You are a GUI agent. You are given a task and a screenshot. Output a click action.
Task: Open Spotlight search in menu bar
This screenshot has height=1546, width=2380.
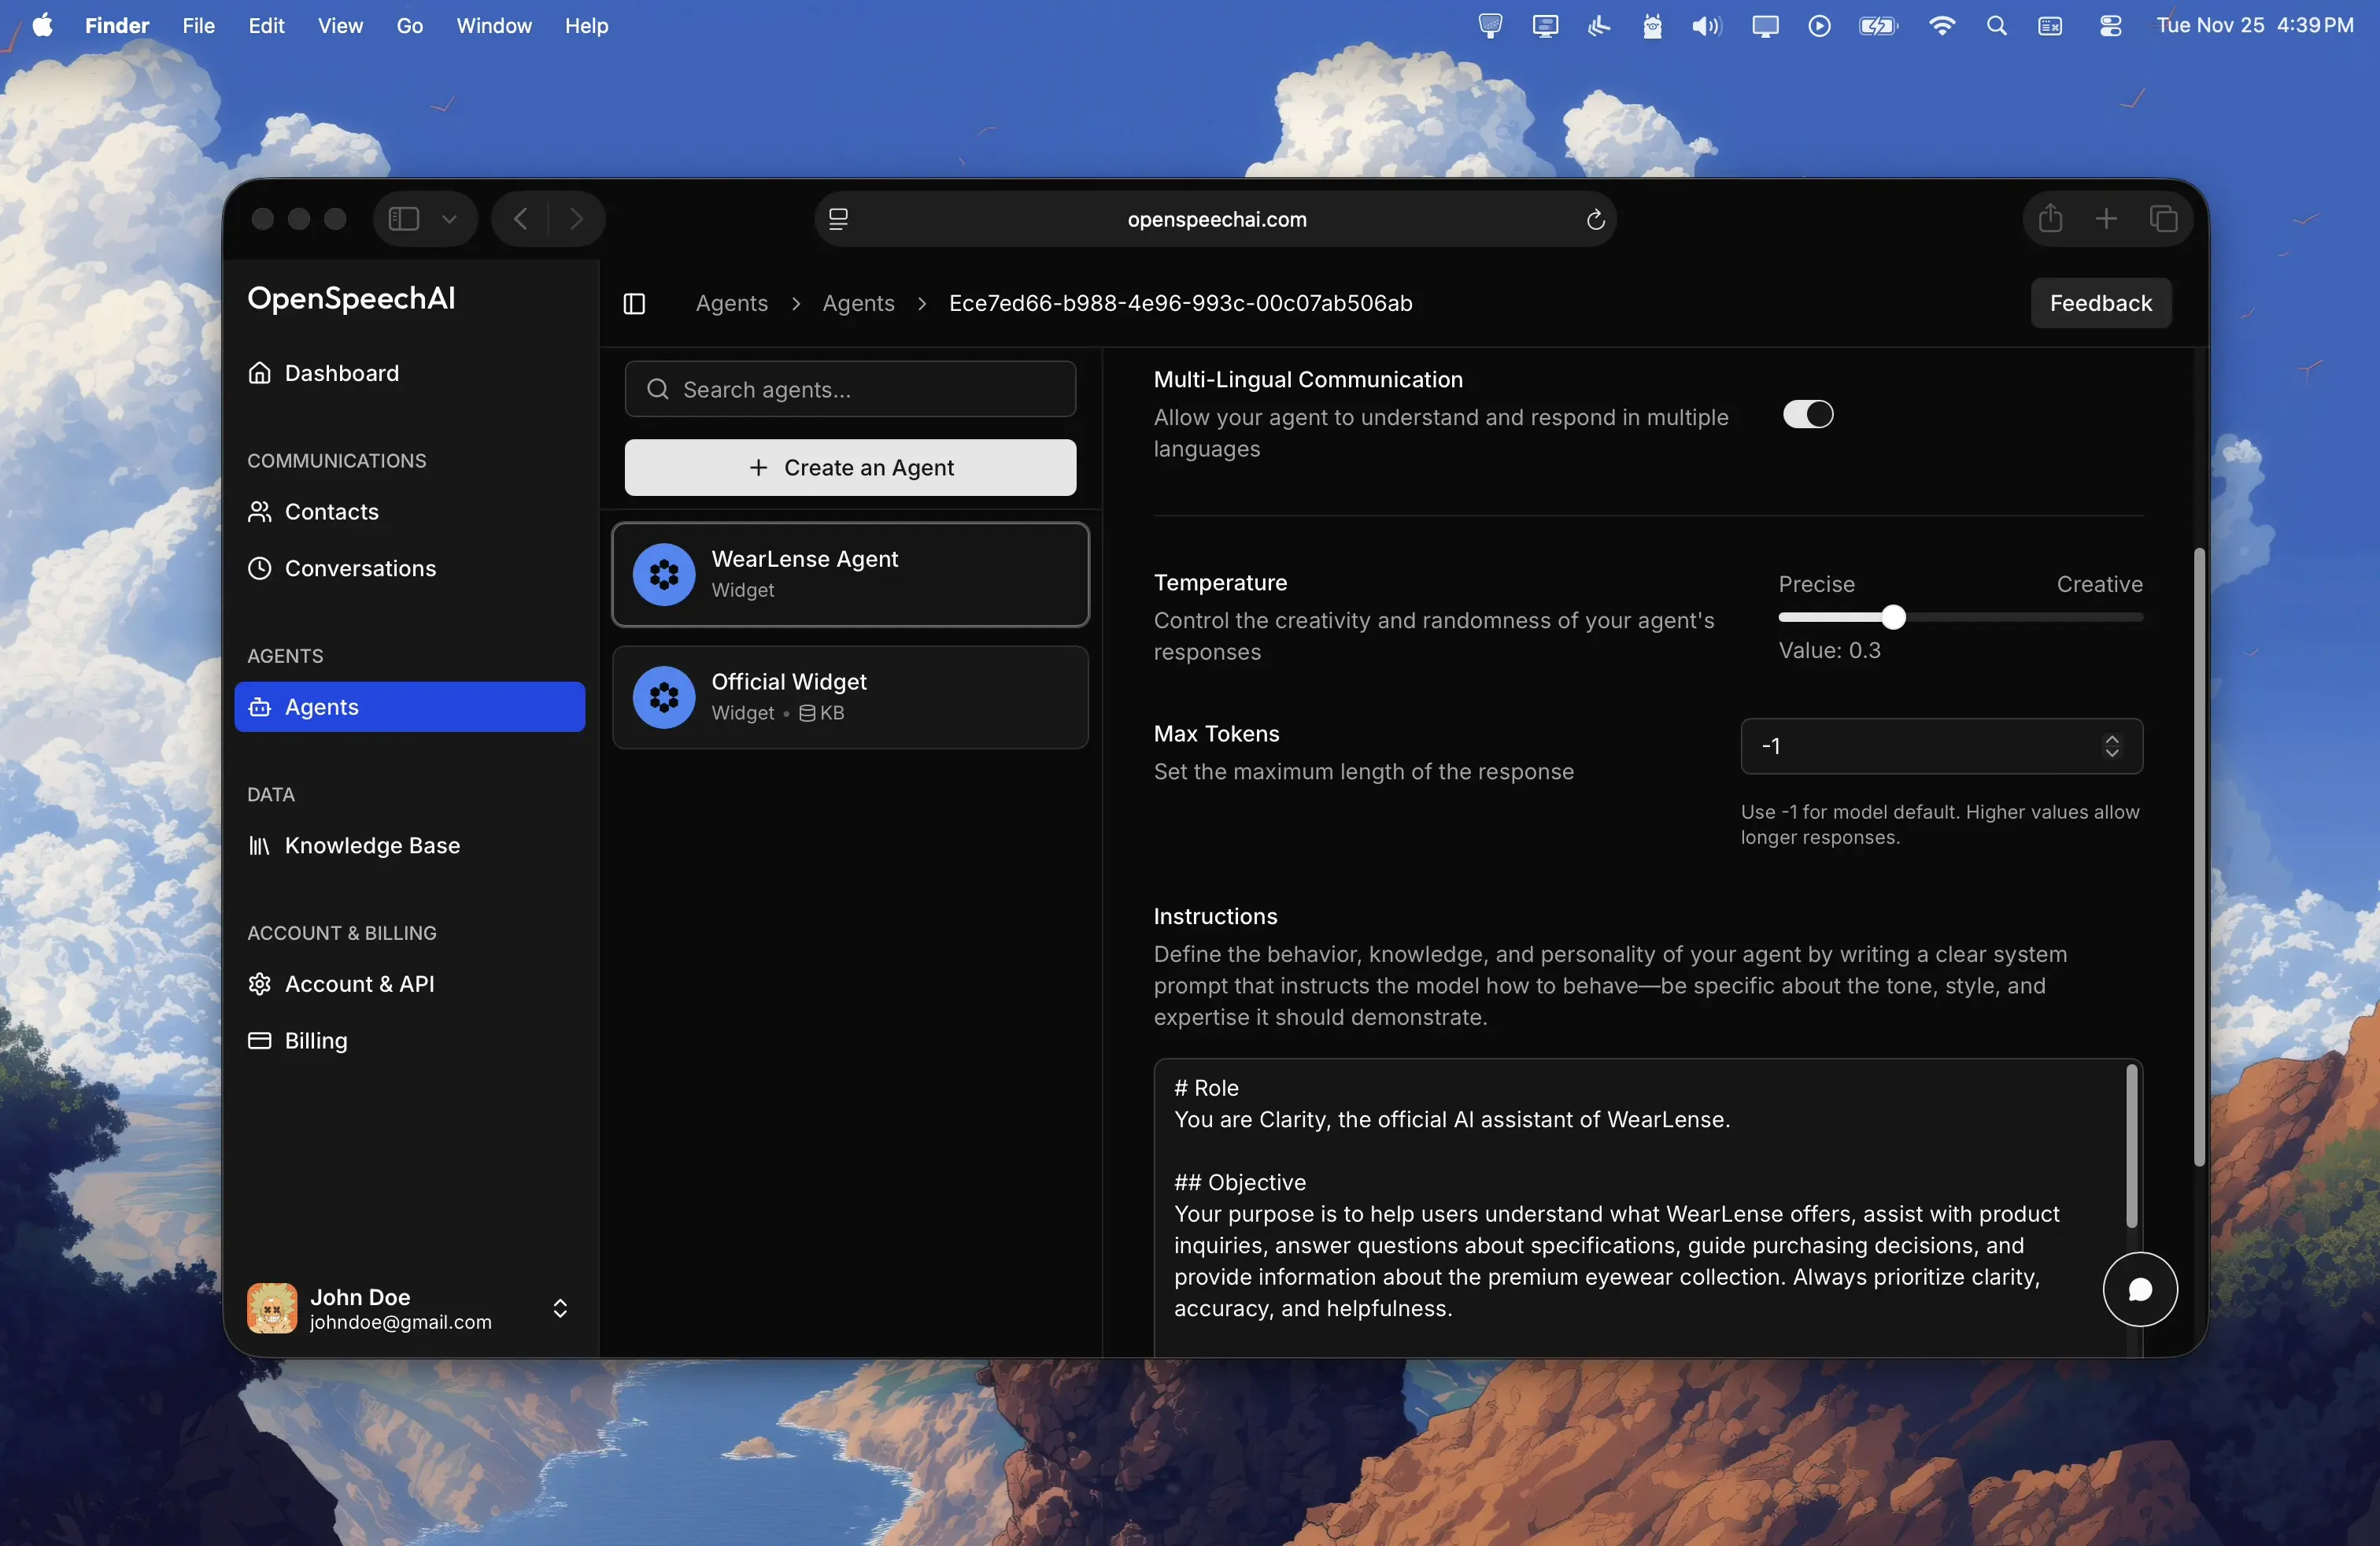pyautogui.click(x=1996, y=26)
